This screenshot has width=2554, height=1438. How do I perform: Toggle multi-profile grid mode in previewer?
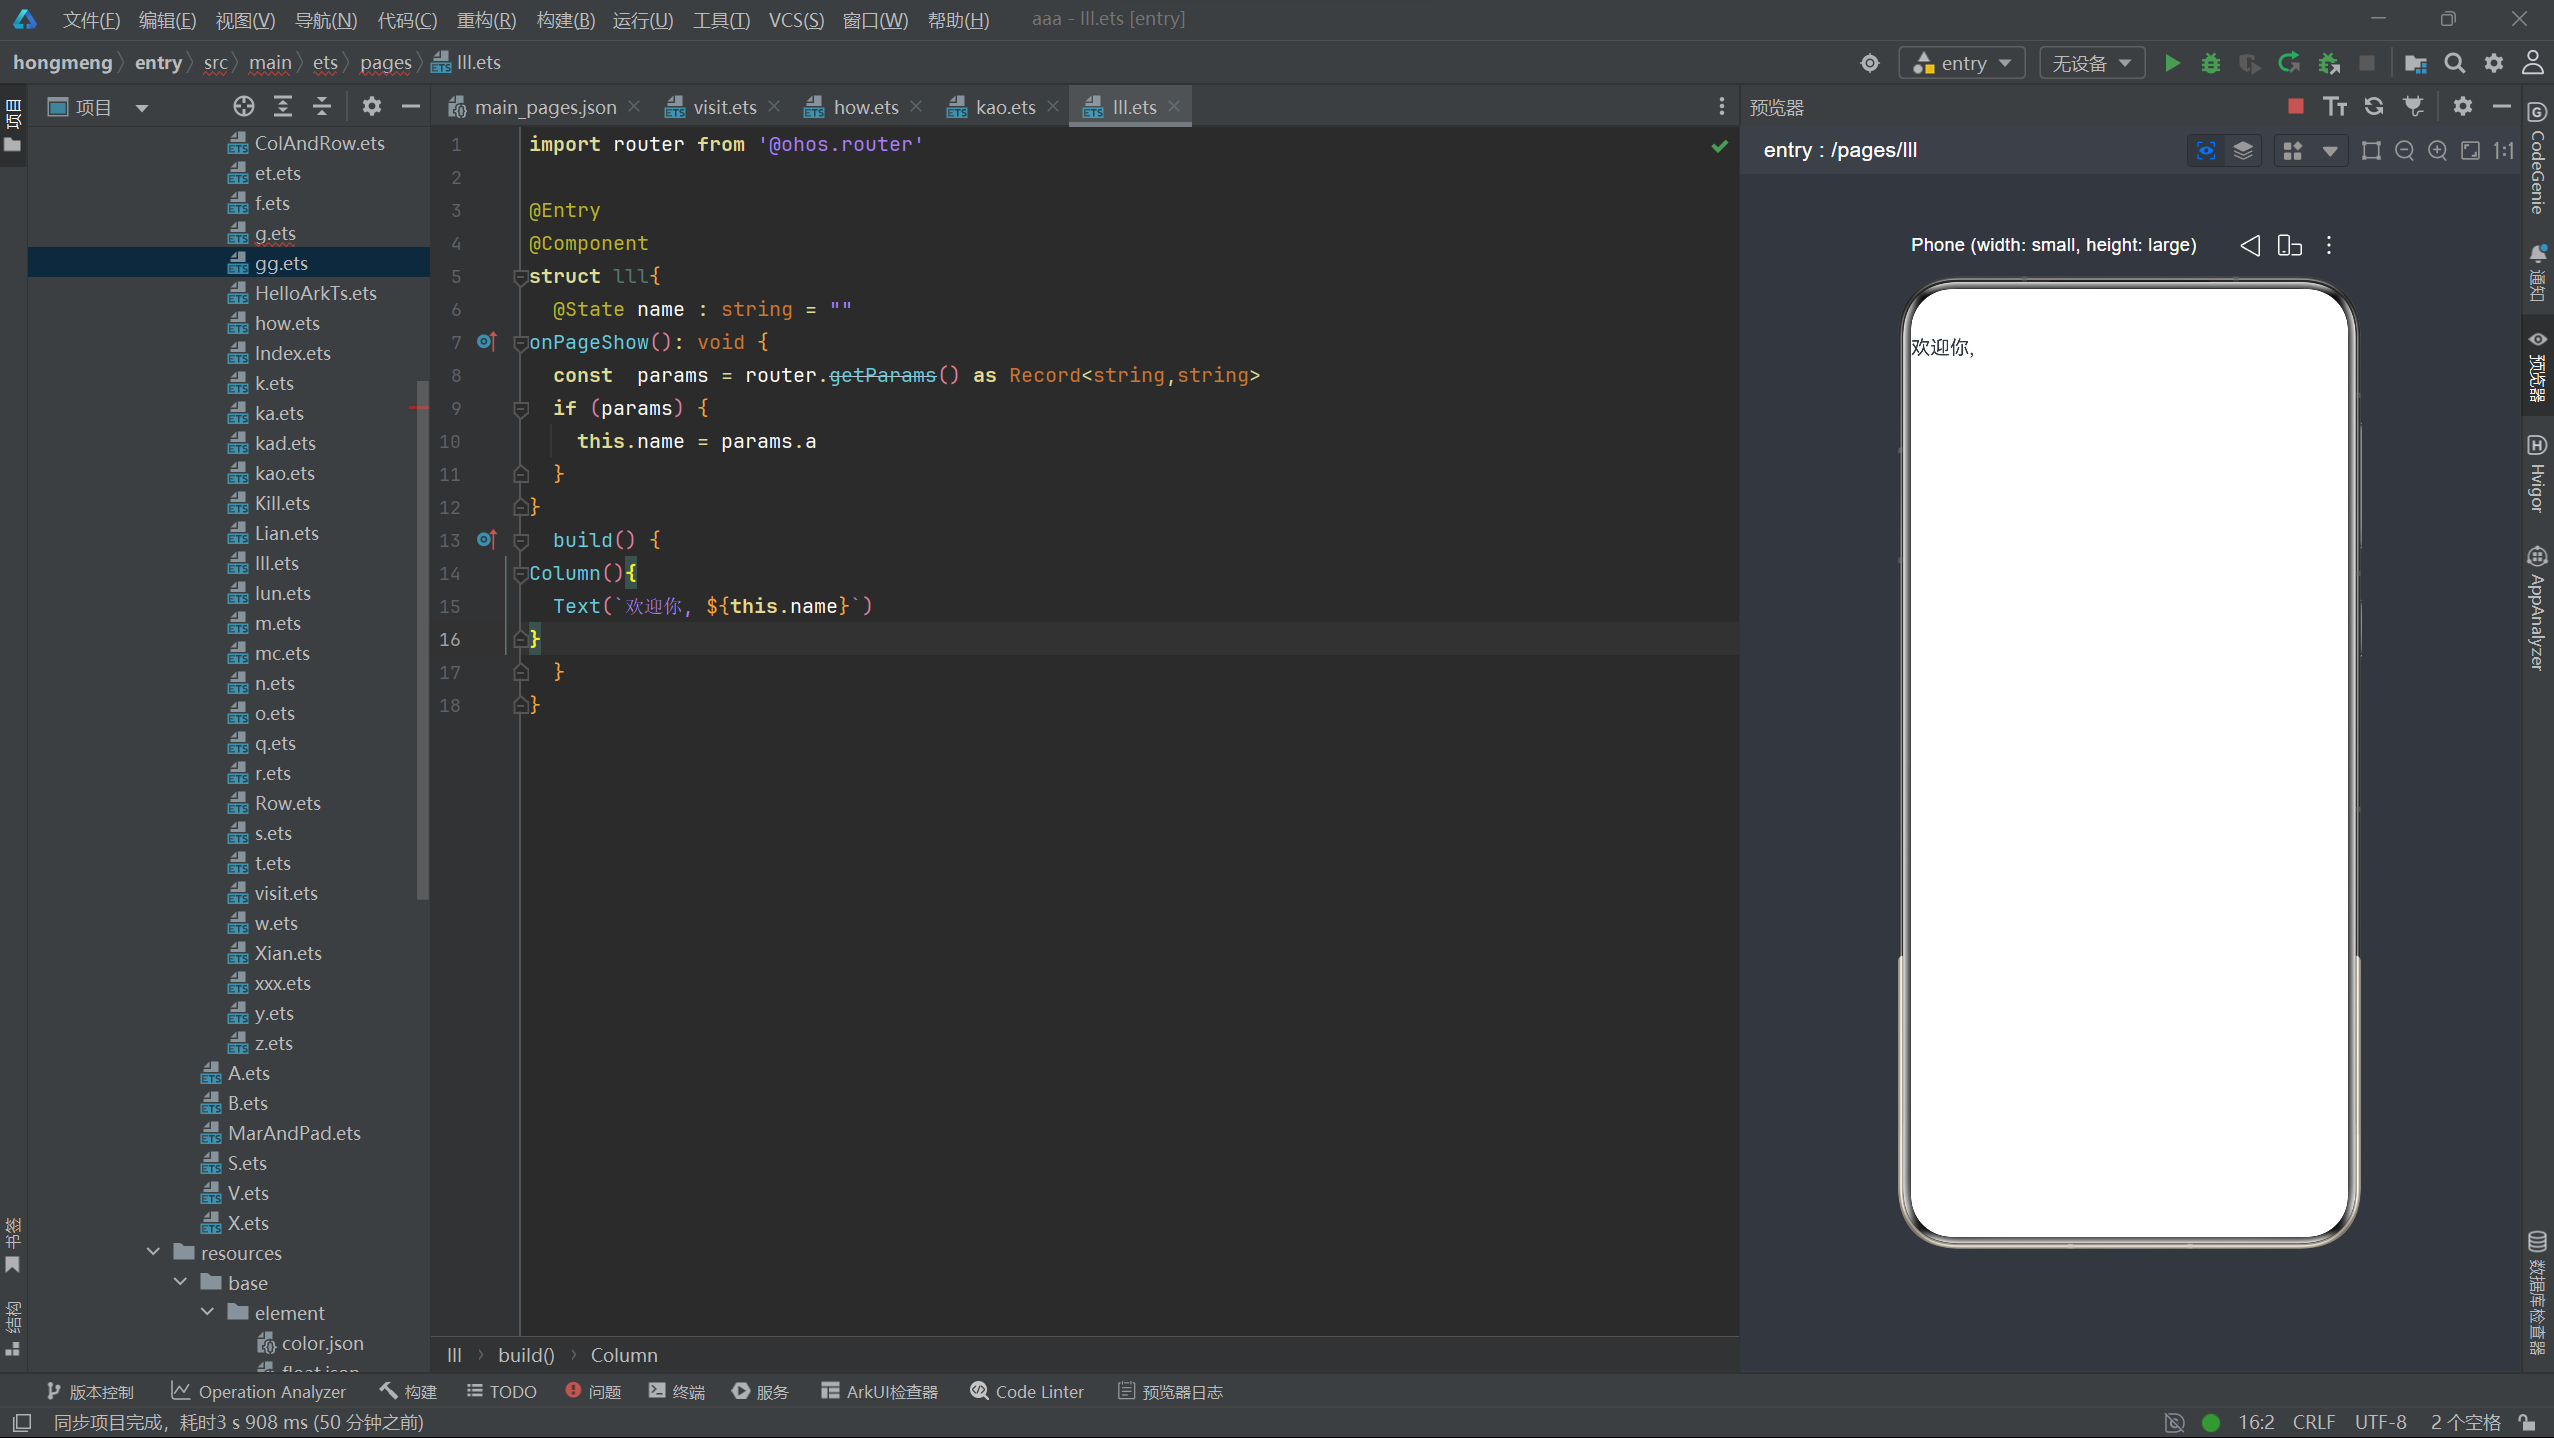coord(2292,150)
